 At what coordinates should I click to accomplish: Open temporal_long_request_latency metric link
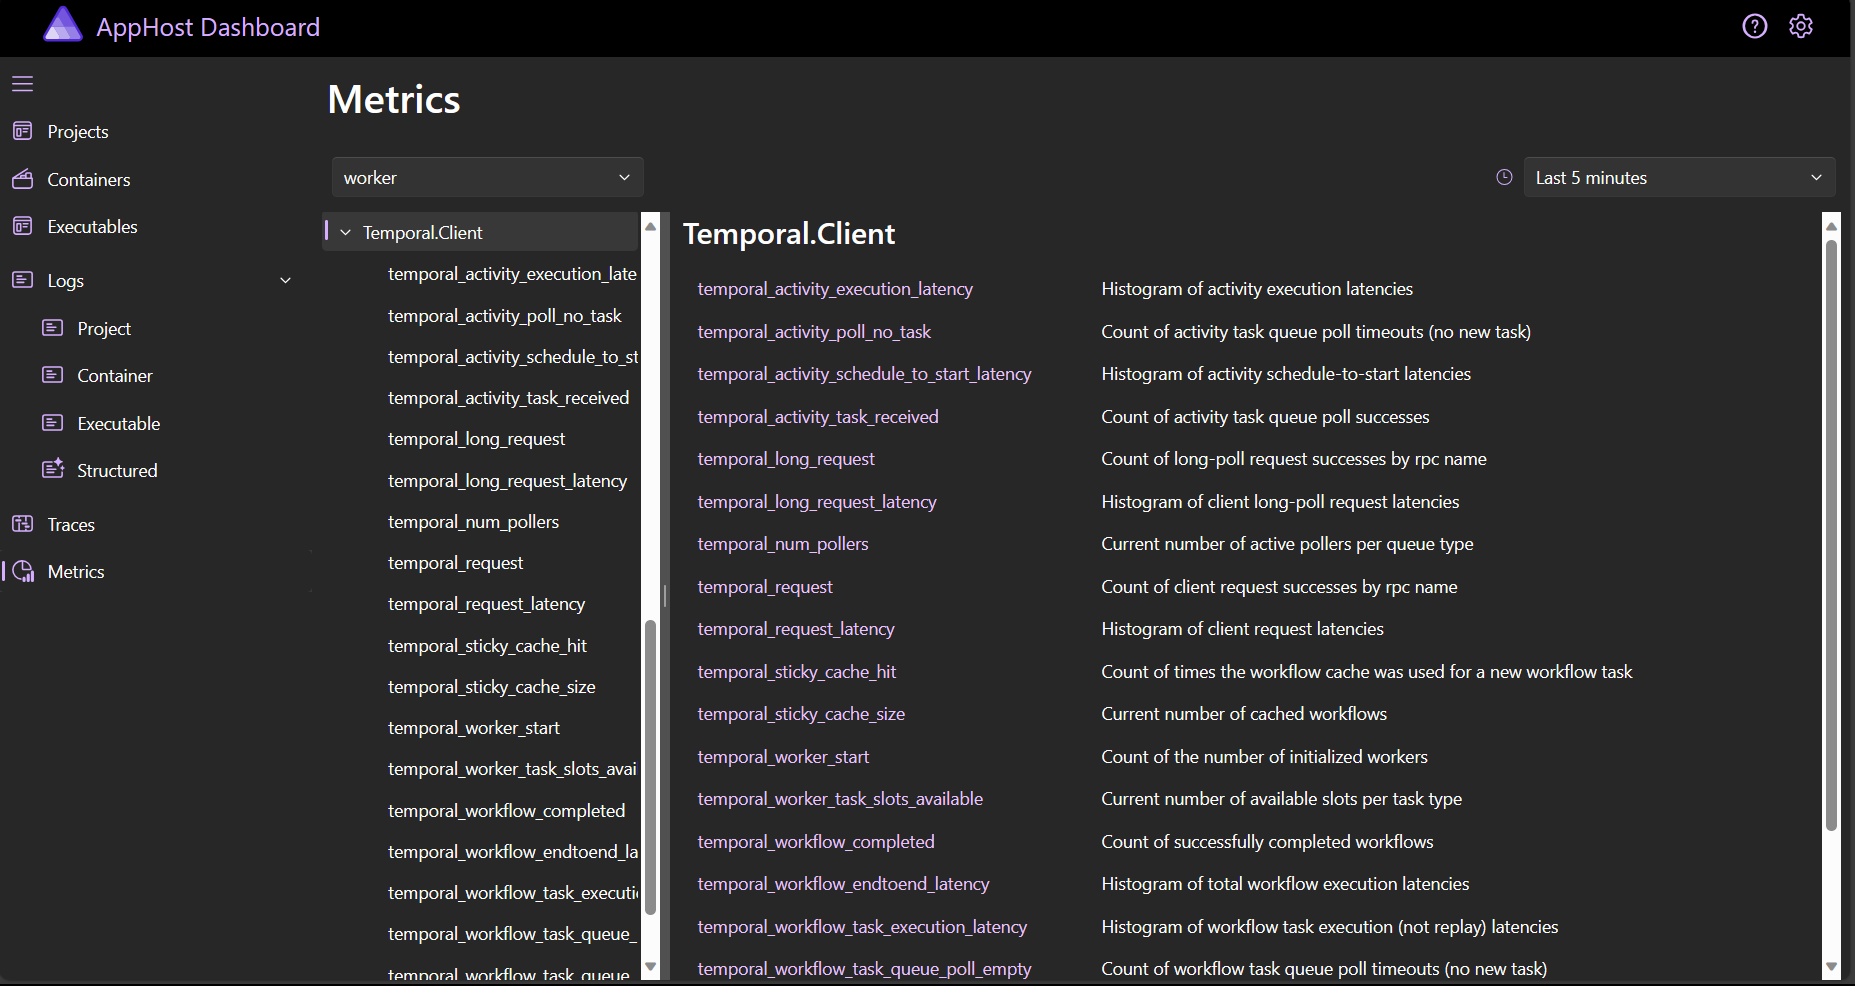(817, 502)
